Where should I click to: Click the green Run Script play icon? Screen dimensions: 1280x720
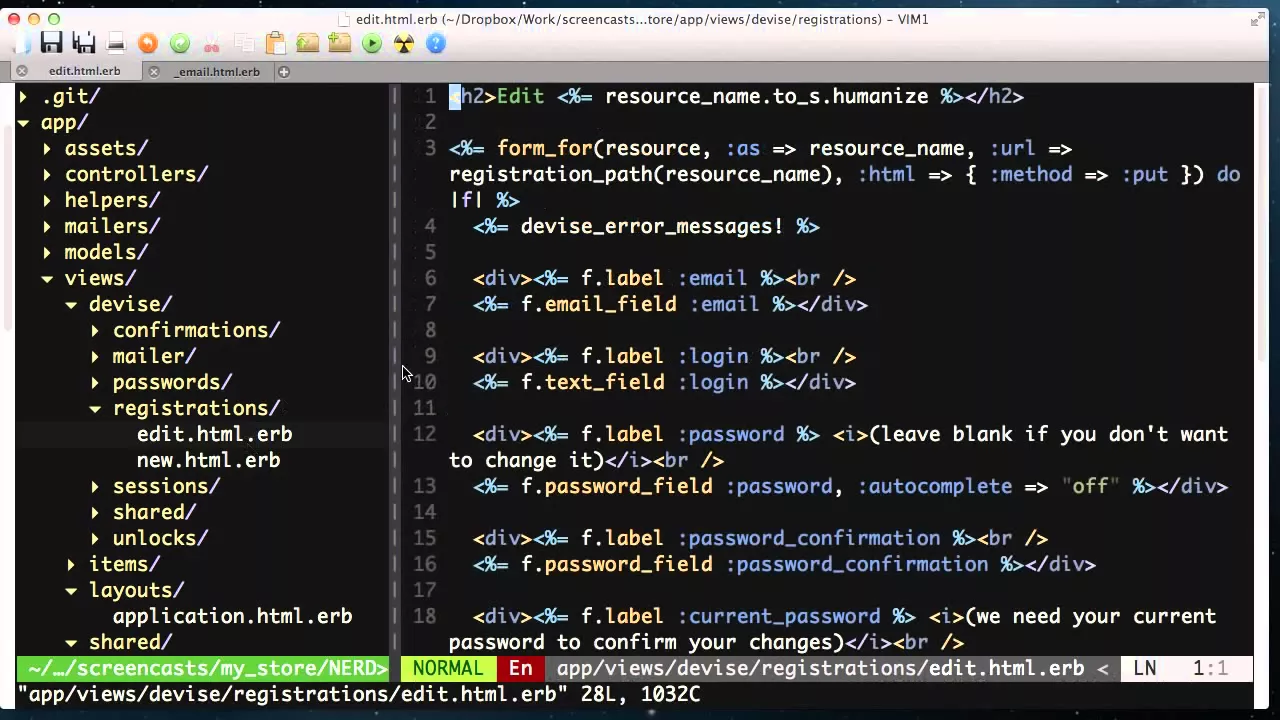click(x=372, y=43)
